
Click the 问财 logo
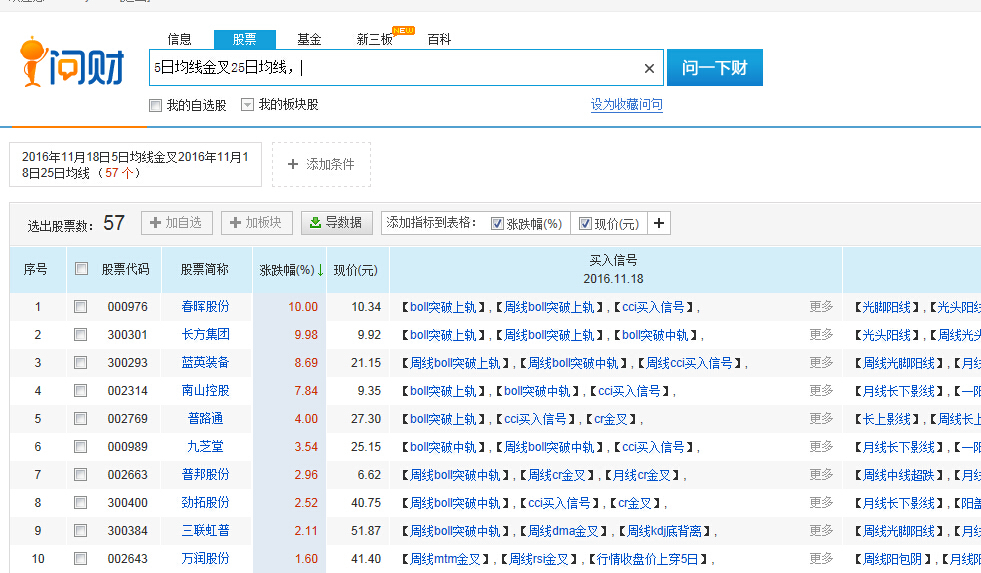click(72, 63)
